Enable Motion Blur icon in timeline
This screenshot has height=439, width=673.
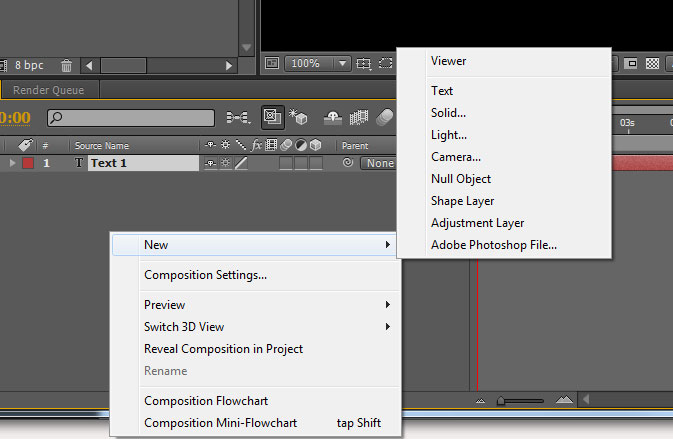(x=385, y=117)
